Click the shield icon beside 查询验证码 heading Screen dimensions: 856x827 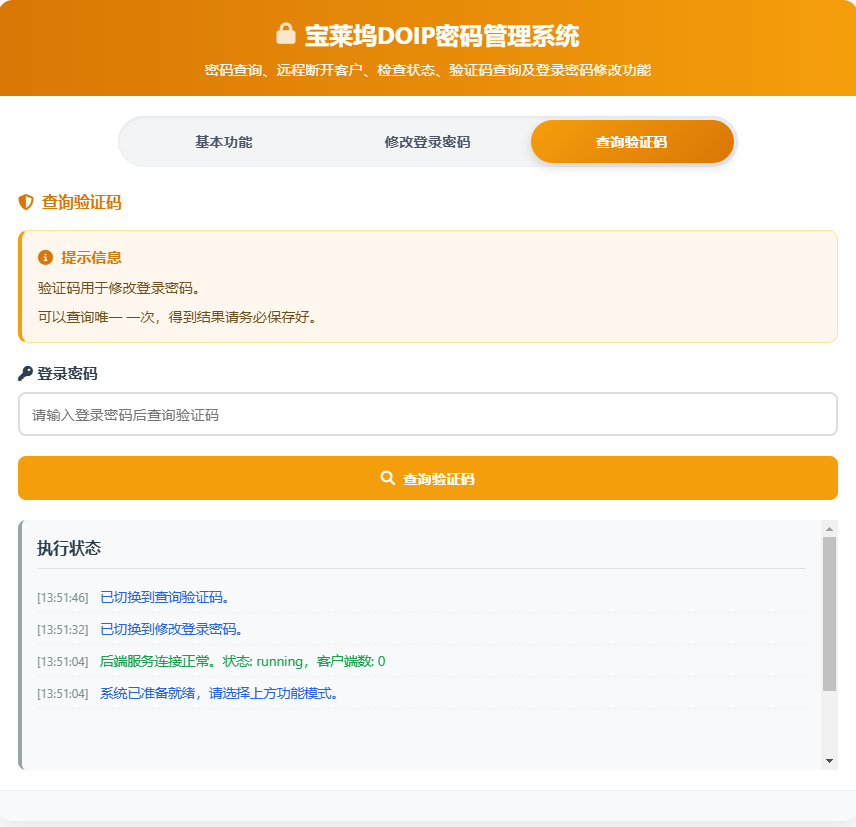(24, 202)
